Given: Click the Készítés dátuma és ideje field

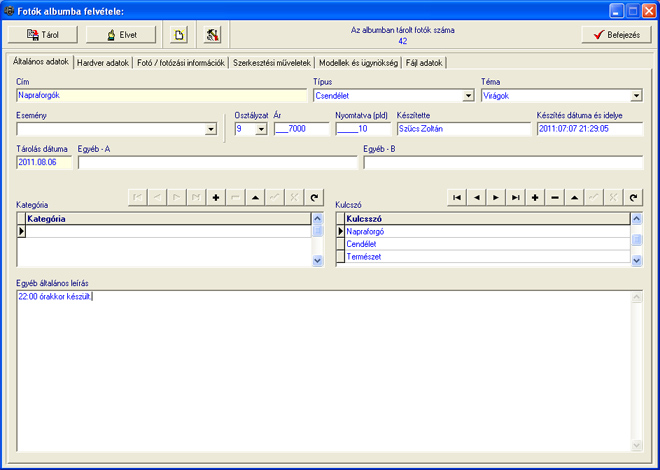Looking at the screenshot, I should [x=590, y=129].
